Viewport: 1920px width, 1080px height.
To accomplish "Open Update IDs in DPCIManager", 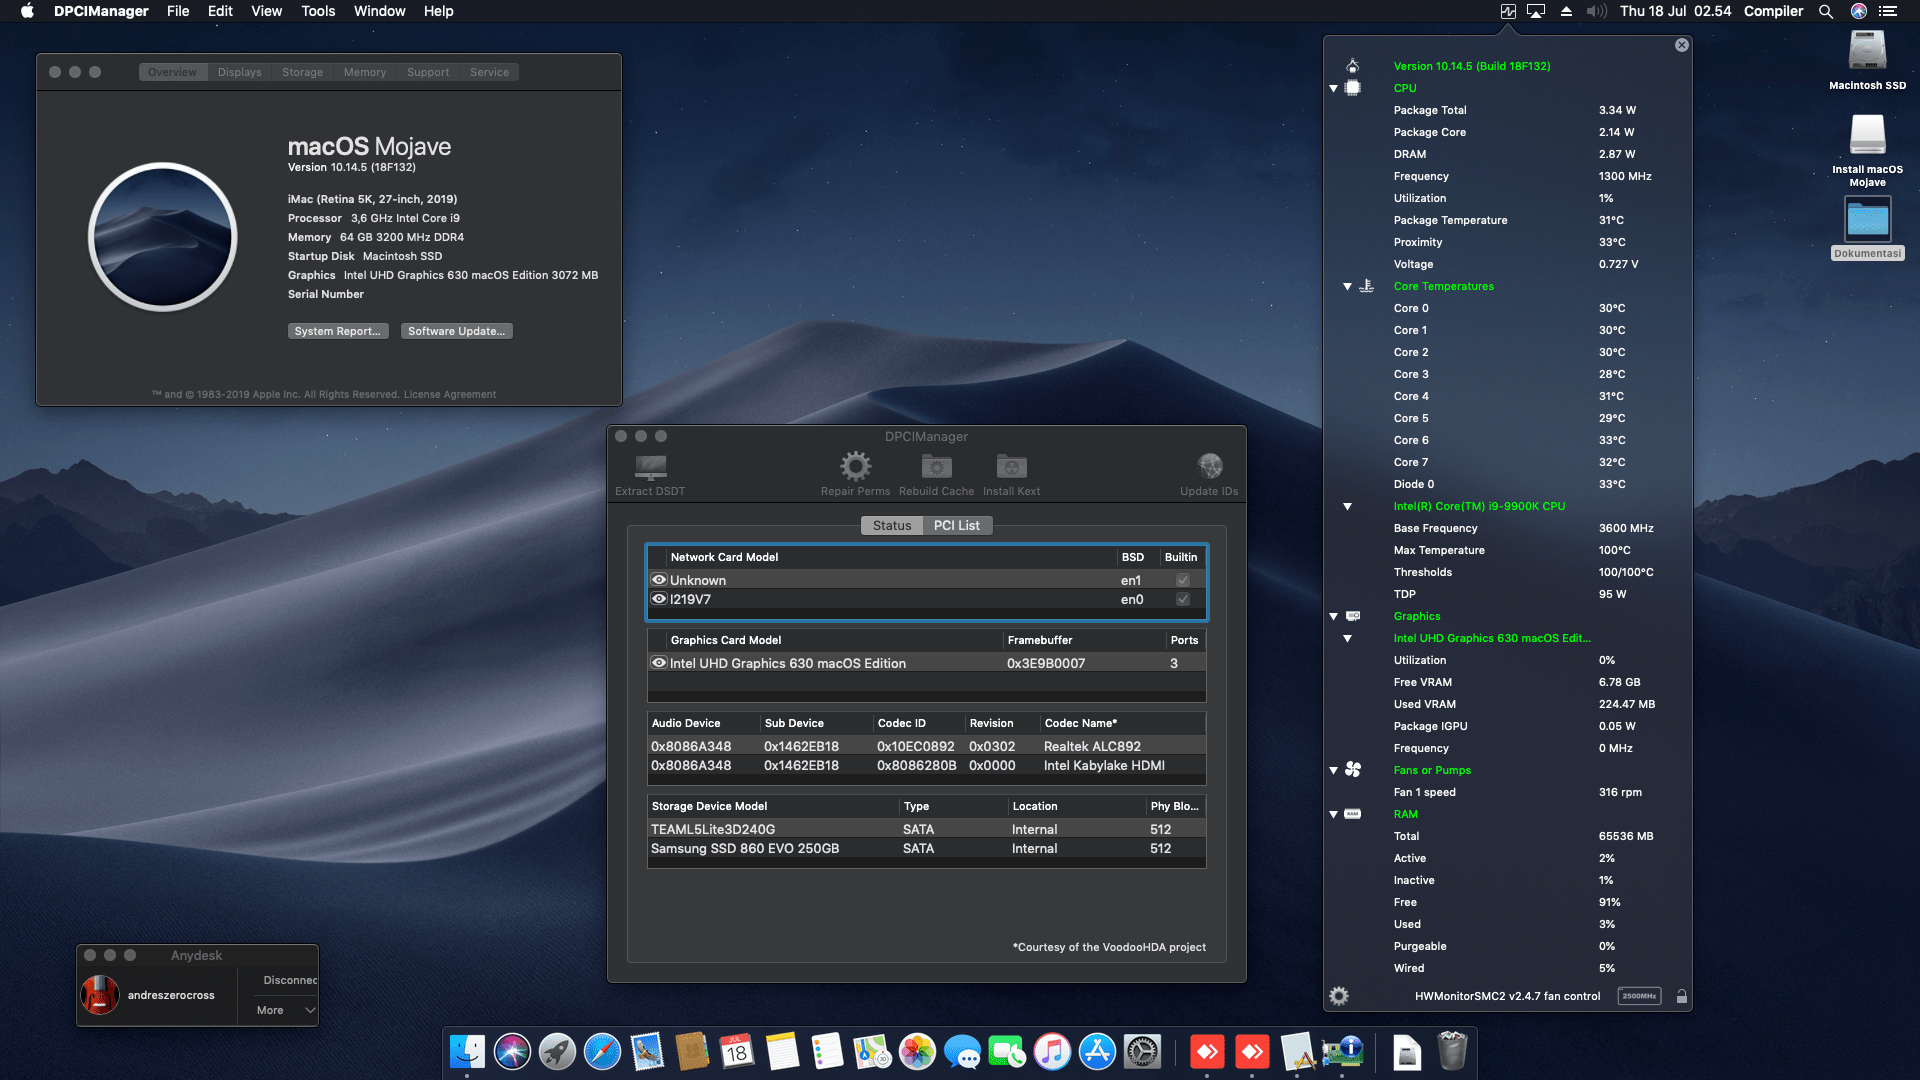I will click(1209, 467).
